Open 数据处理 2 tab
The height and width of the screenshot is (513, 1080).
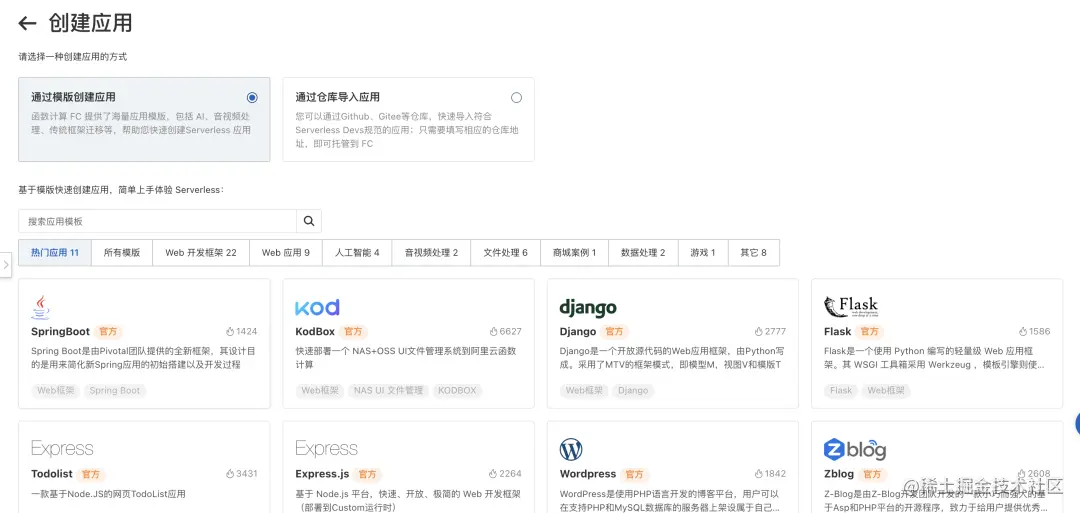click(643, 253)
